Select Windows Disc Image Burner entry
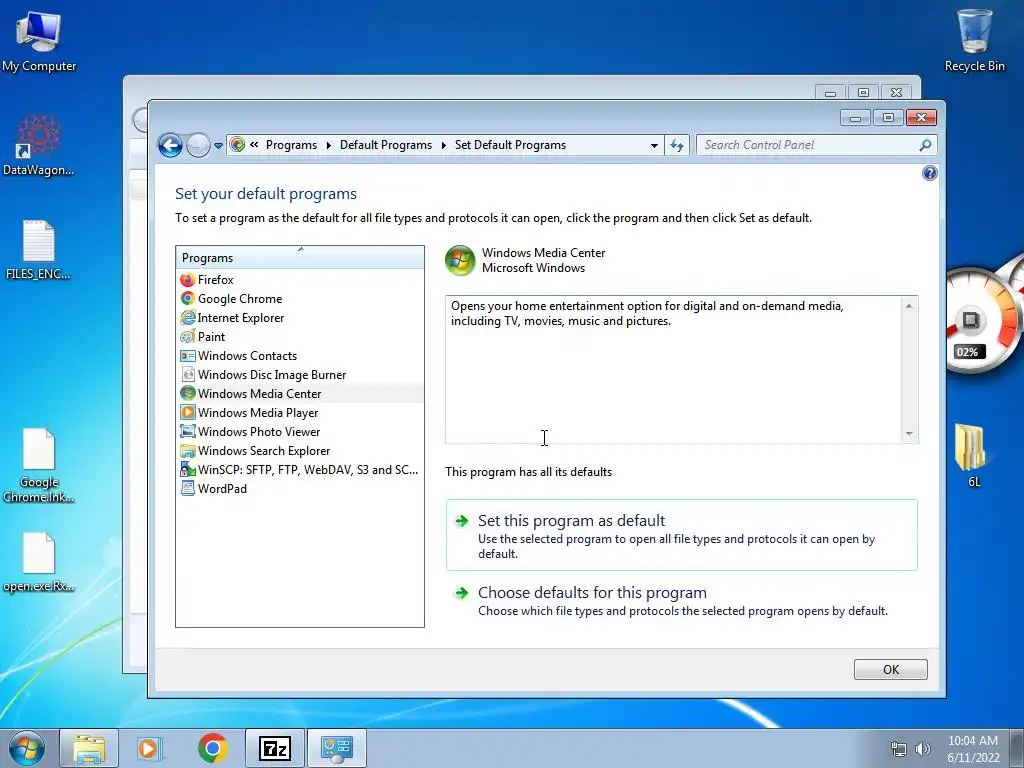The image size is (1024, 768). (300, 374)
